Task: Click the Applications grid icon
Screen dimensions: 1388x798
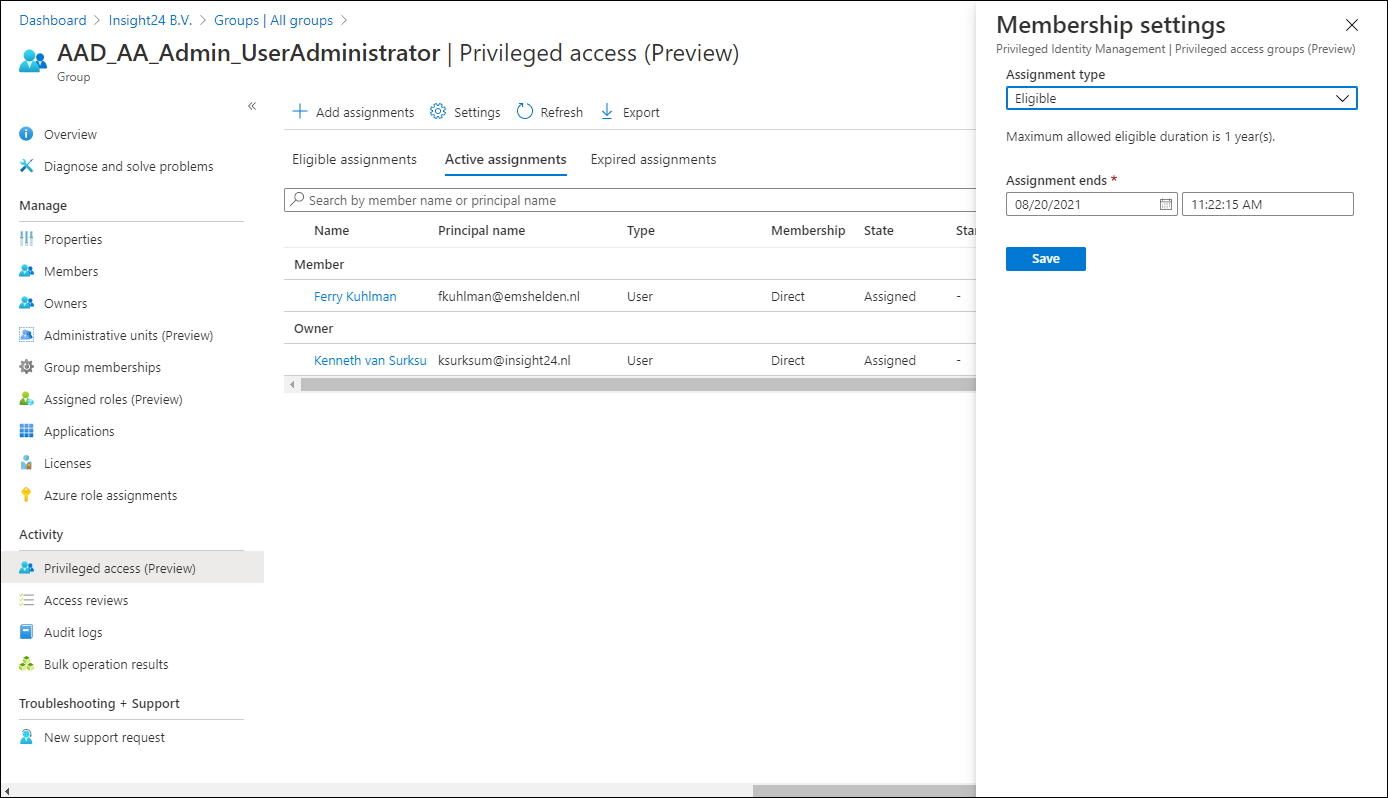Action: [x=27, y=431]
